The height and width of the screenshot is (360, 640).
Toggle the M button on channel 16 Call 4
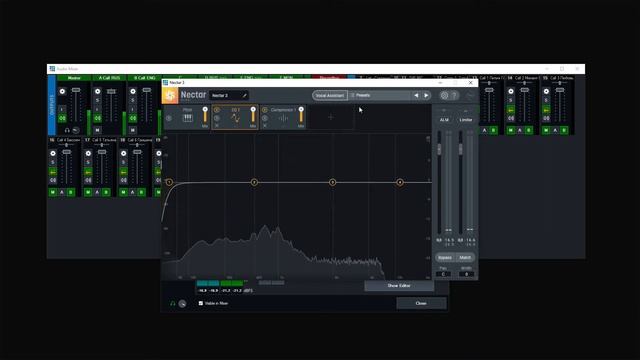(53, 192)
